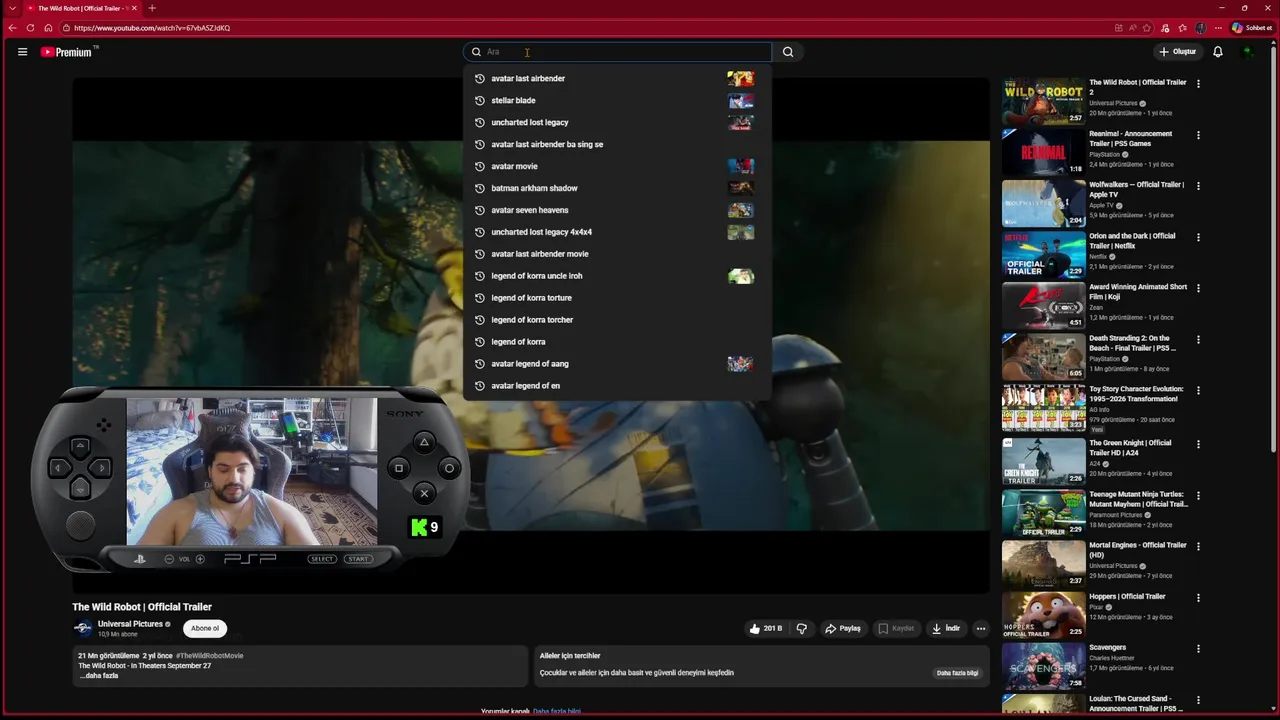
Task: Click Daha fazla bilgi button
Action: point(957,673)
